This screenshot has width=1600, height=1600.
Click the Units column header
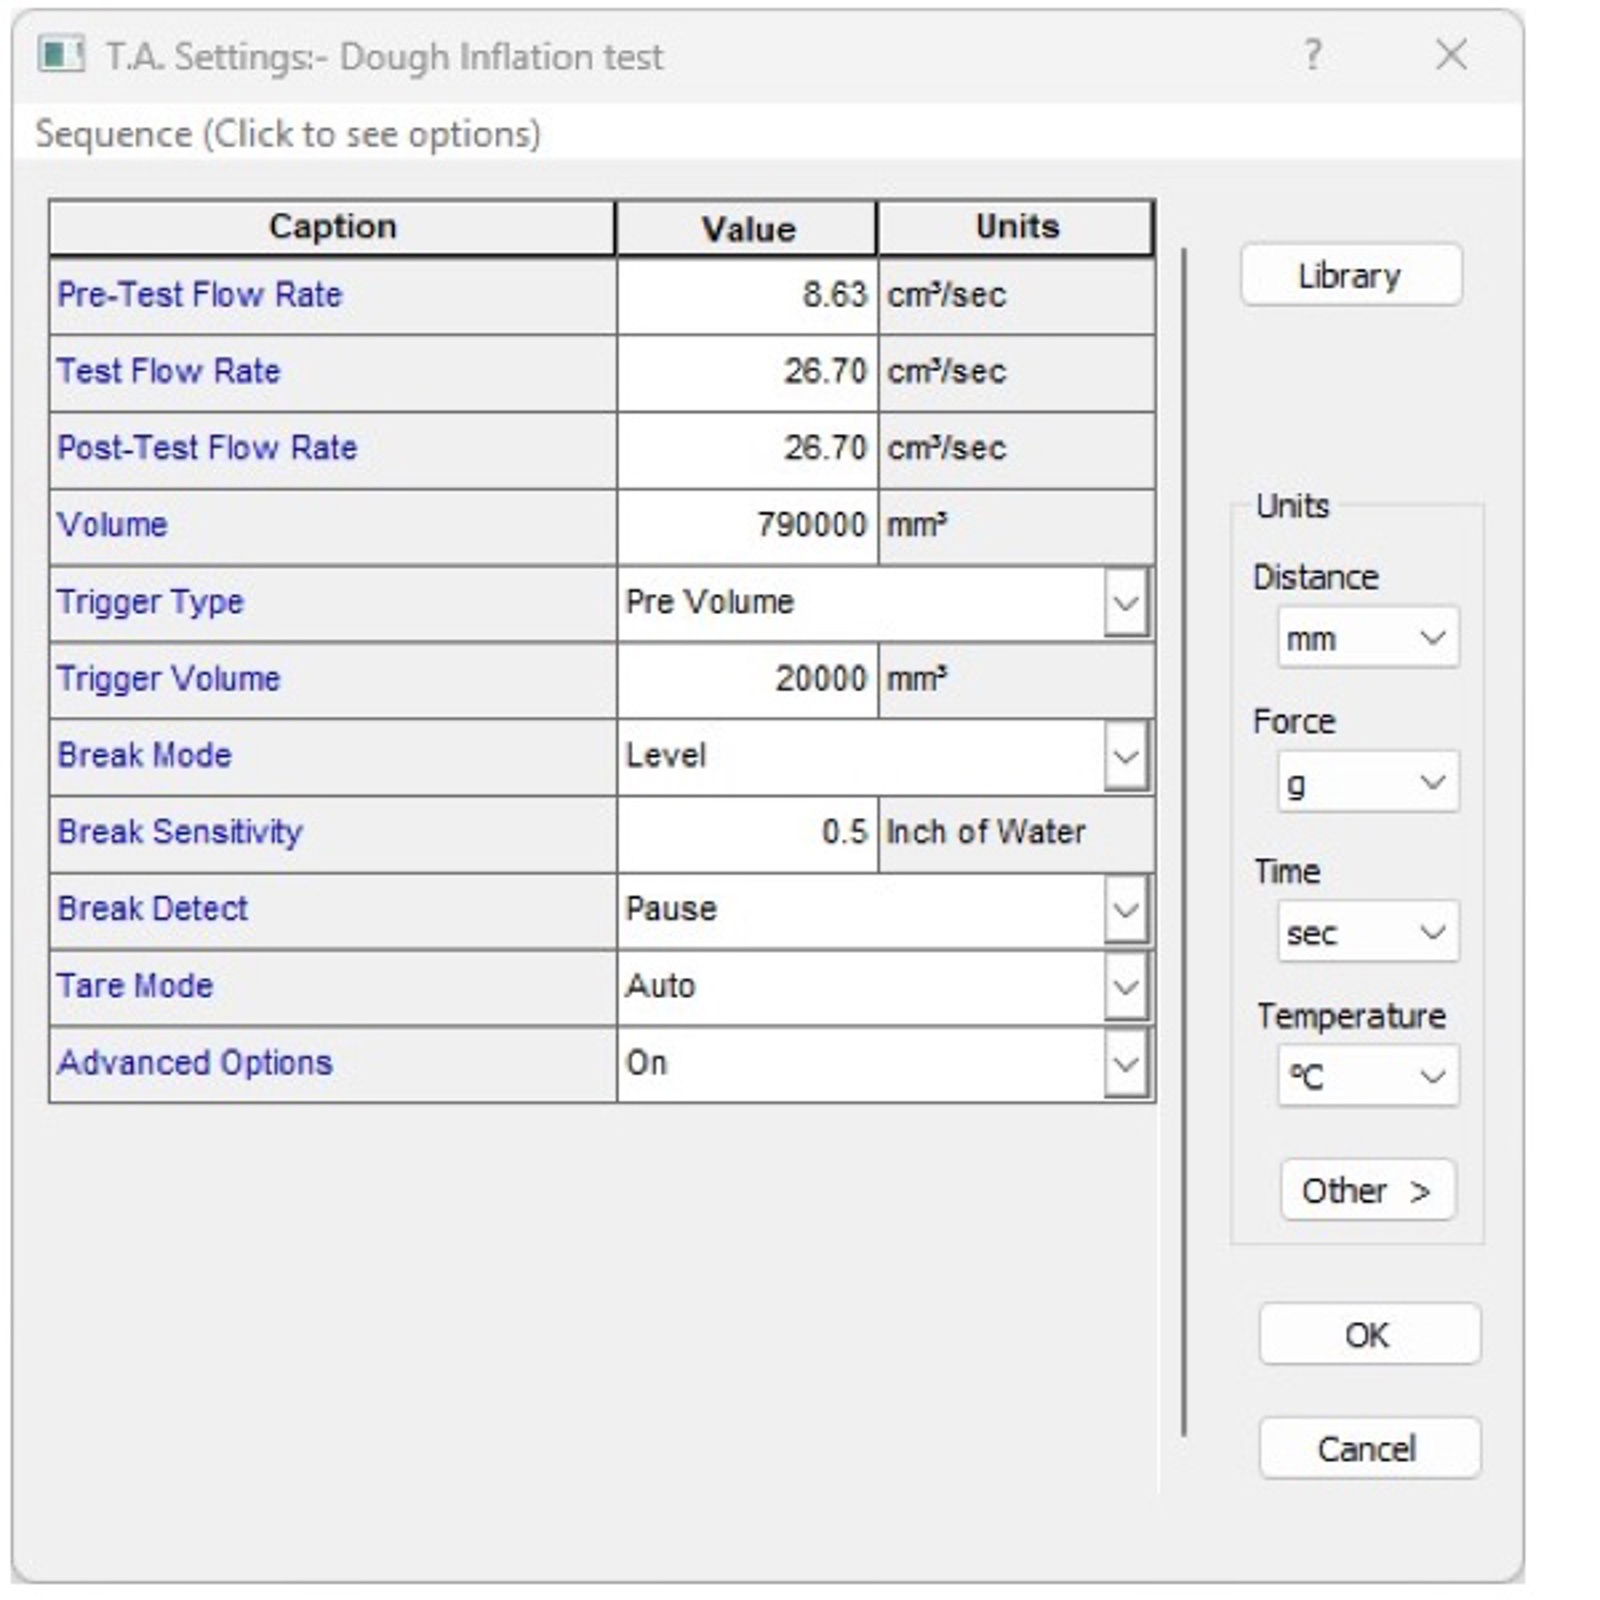point(1016,227)
